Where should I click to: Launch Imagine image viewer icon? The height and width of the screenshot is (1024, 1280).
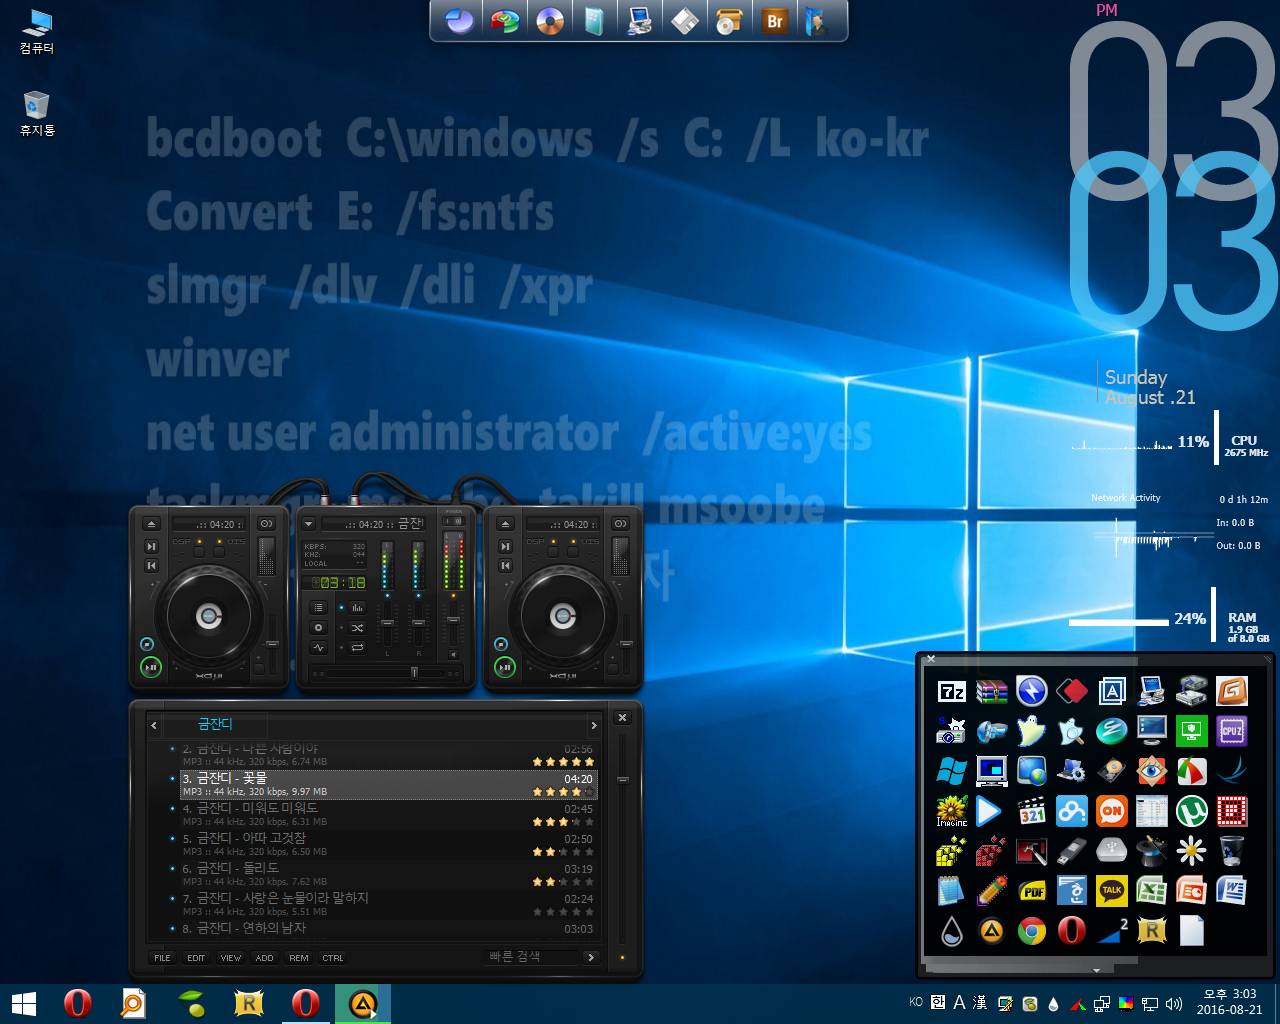[951, 811]
